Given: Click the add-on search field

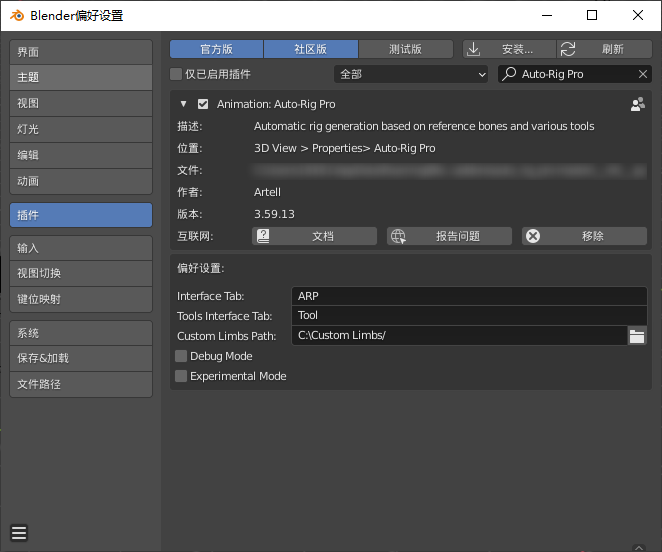Looking at the screenshot, I should pyautogui.click(x=575, y=74).
